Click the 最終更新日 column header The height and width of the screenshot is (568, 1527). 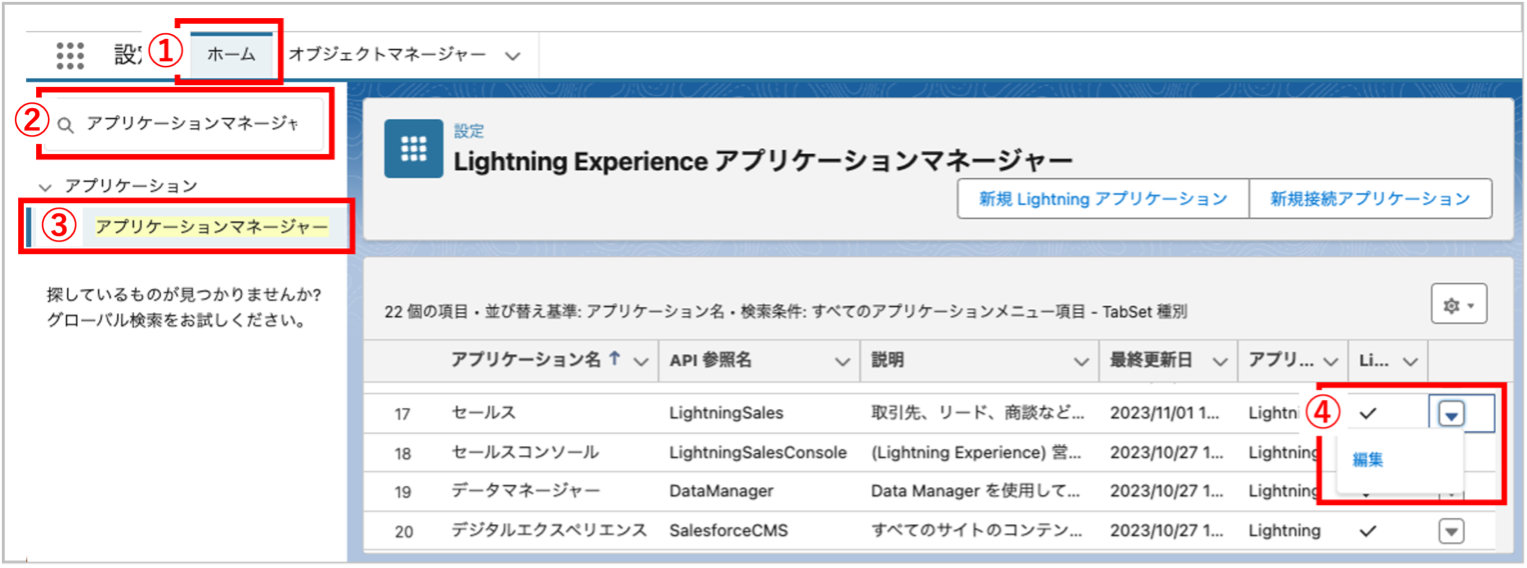(x=1151, y=361)
